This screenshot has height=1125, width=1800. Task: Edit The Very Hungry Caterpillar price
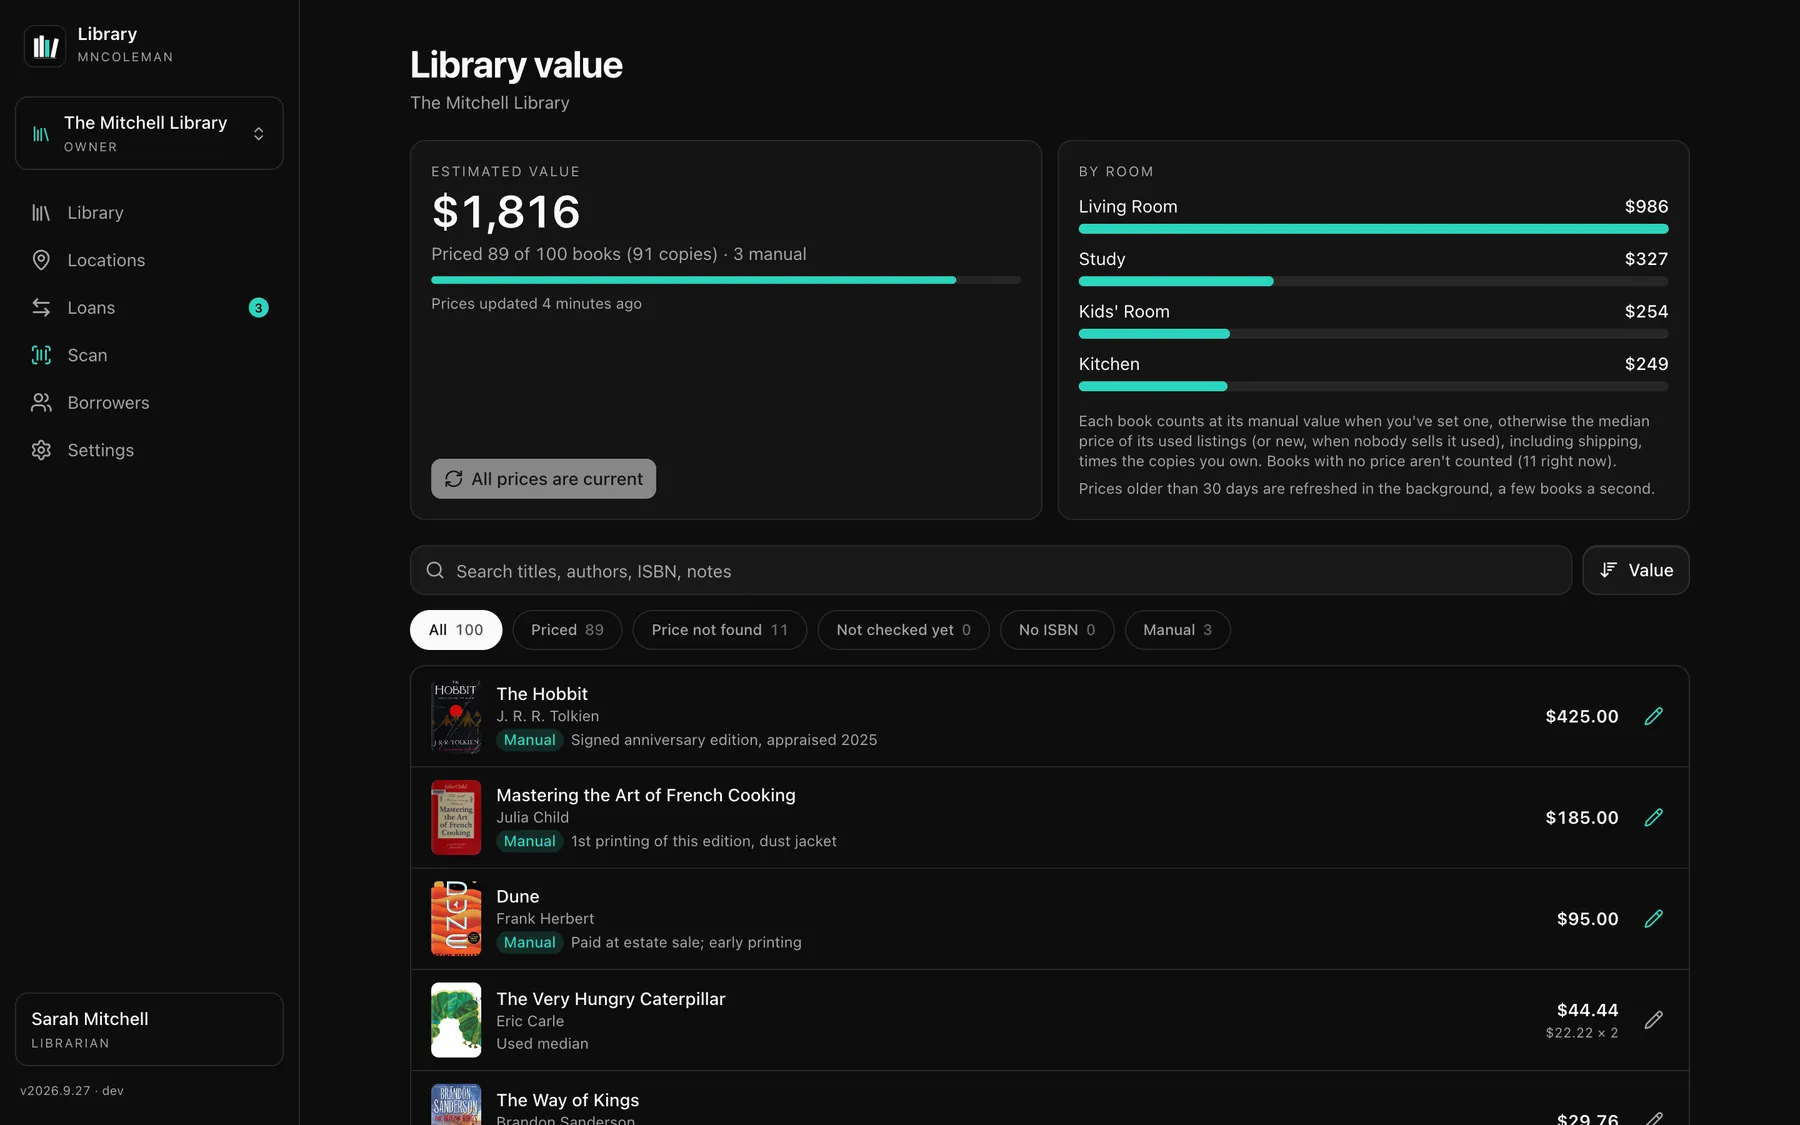(1654, 1020)
